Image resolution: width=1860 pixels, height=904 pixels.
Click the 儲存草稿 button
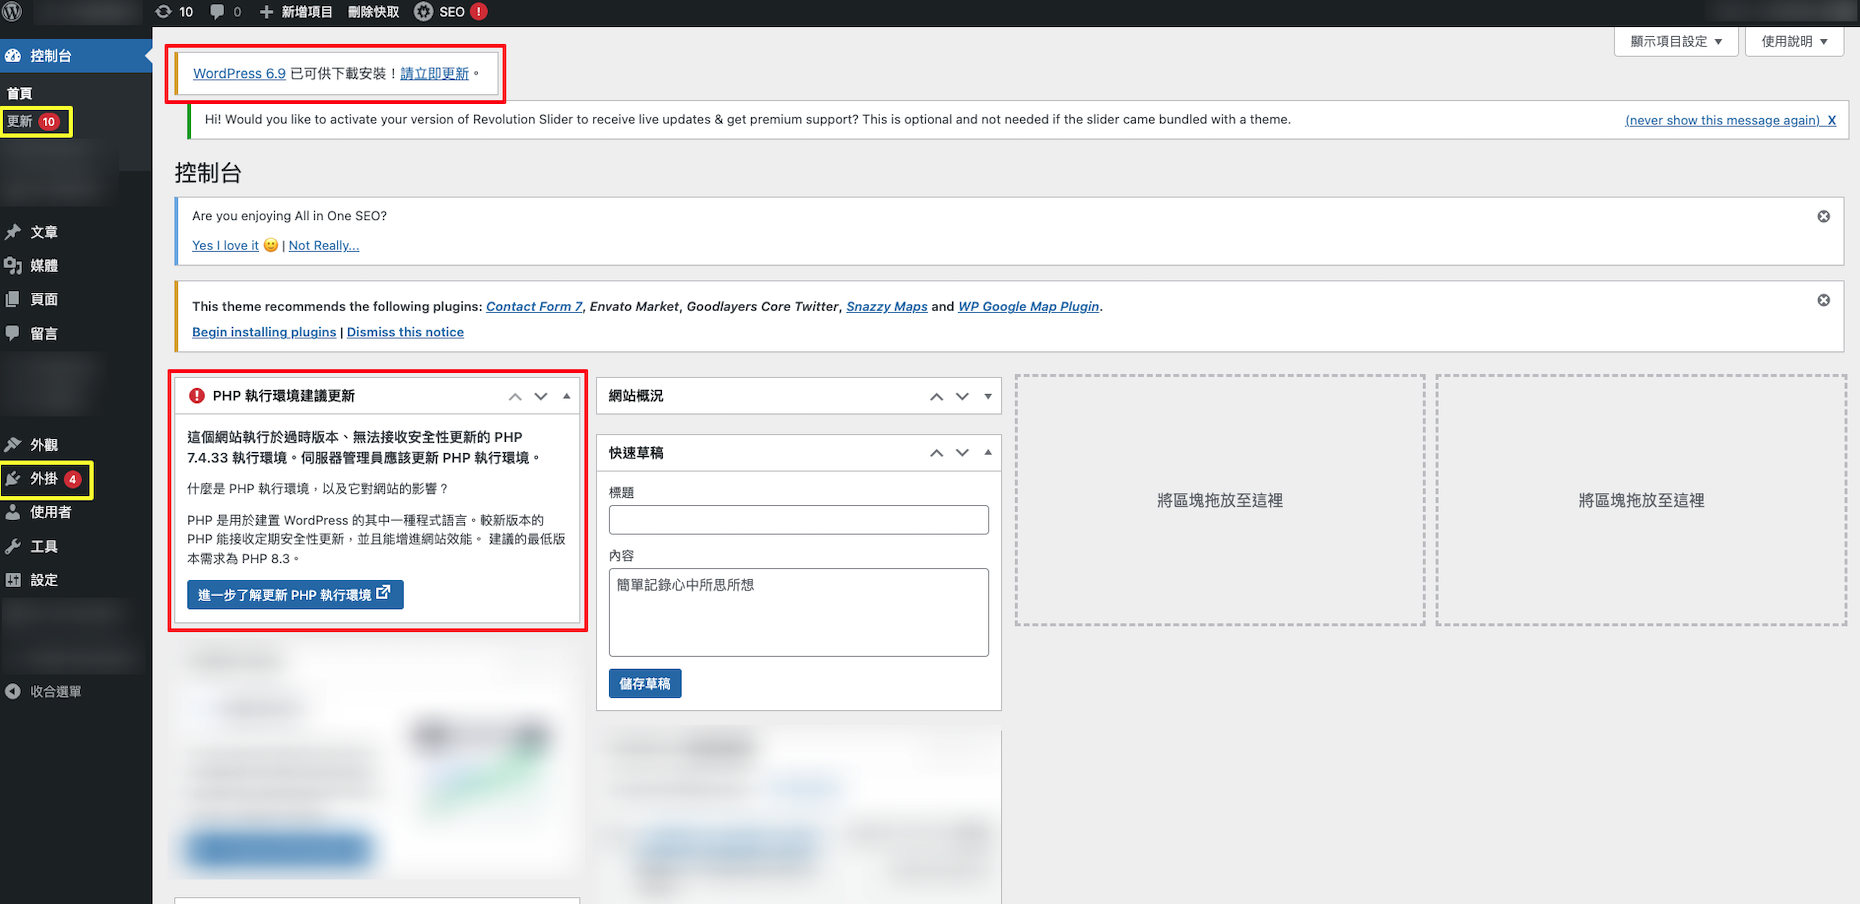[x=645, y=684]
